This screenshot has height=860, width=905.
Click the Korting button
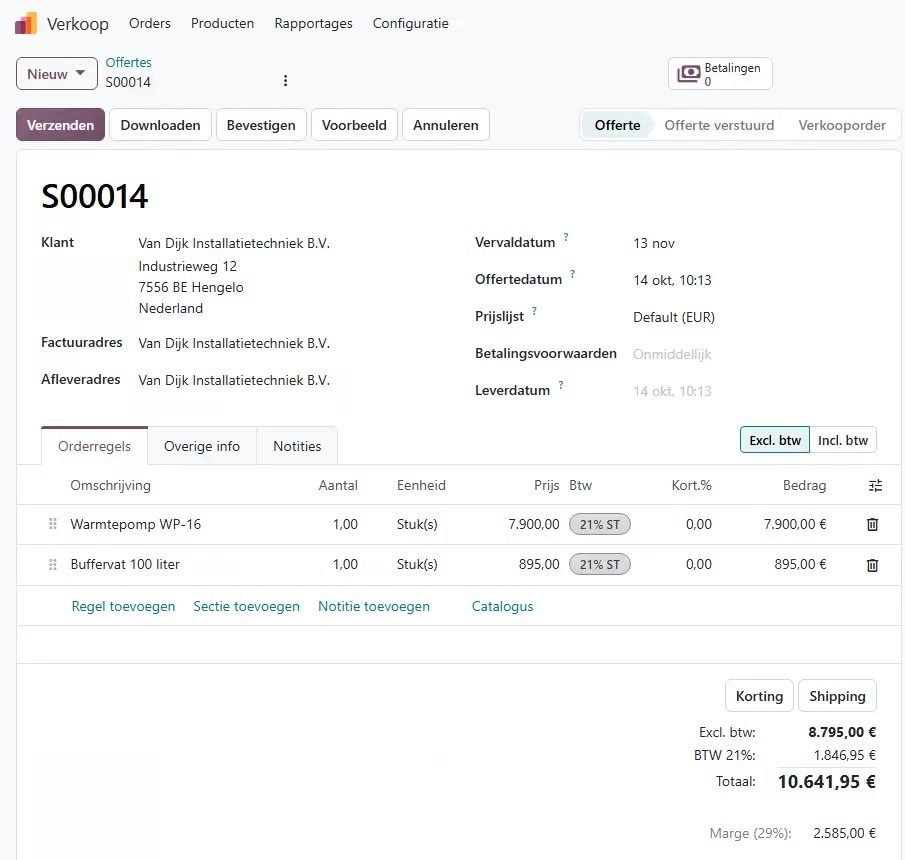pyautogui.click(x=759, y=696)
